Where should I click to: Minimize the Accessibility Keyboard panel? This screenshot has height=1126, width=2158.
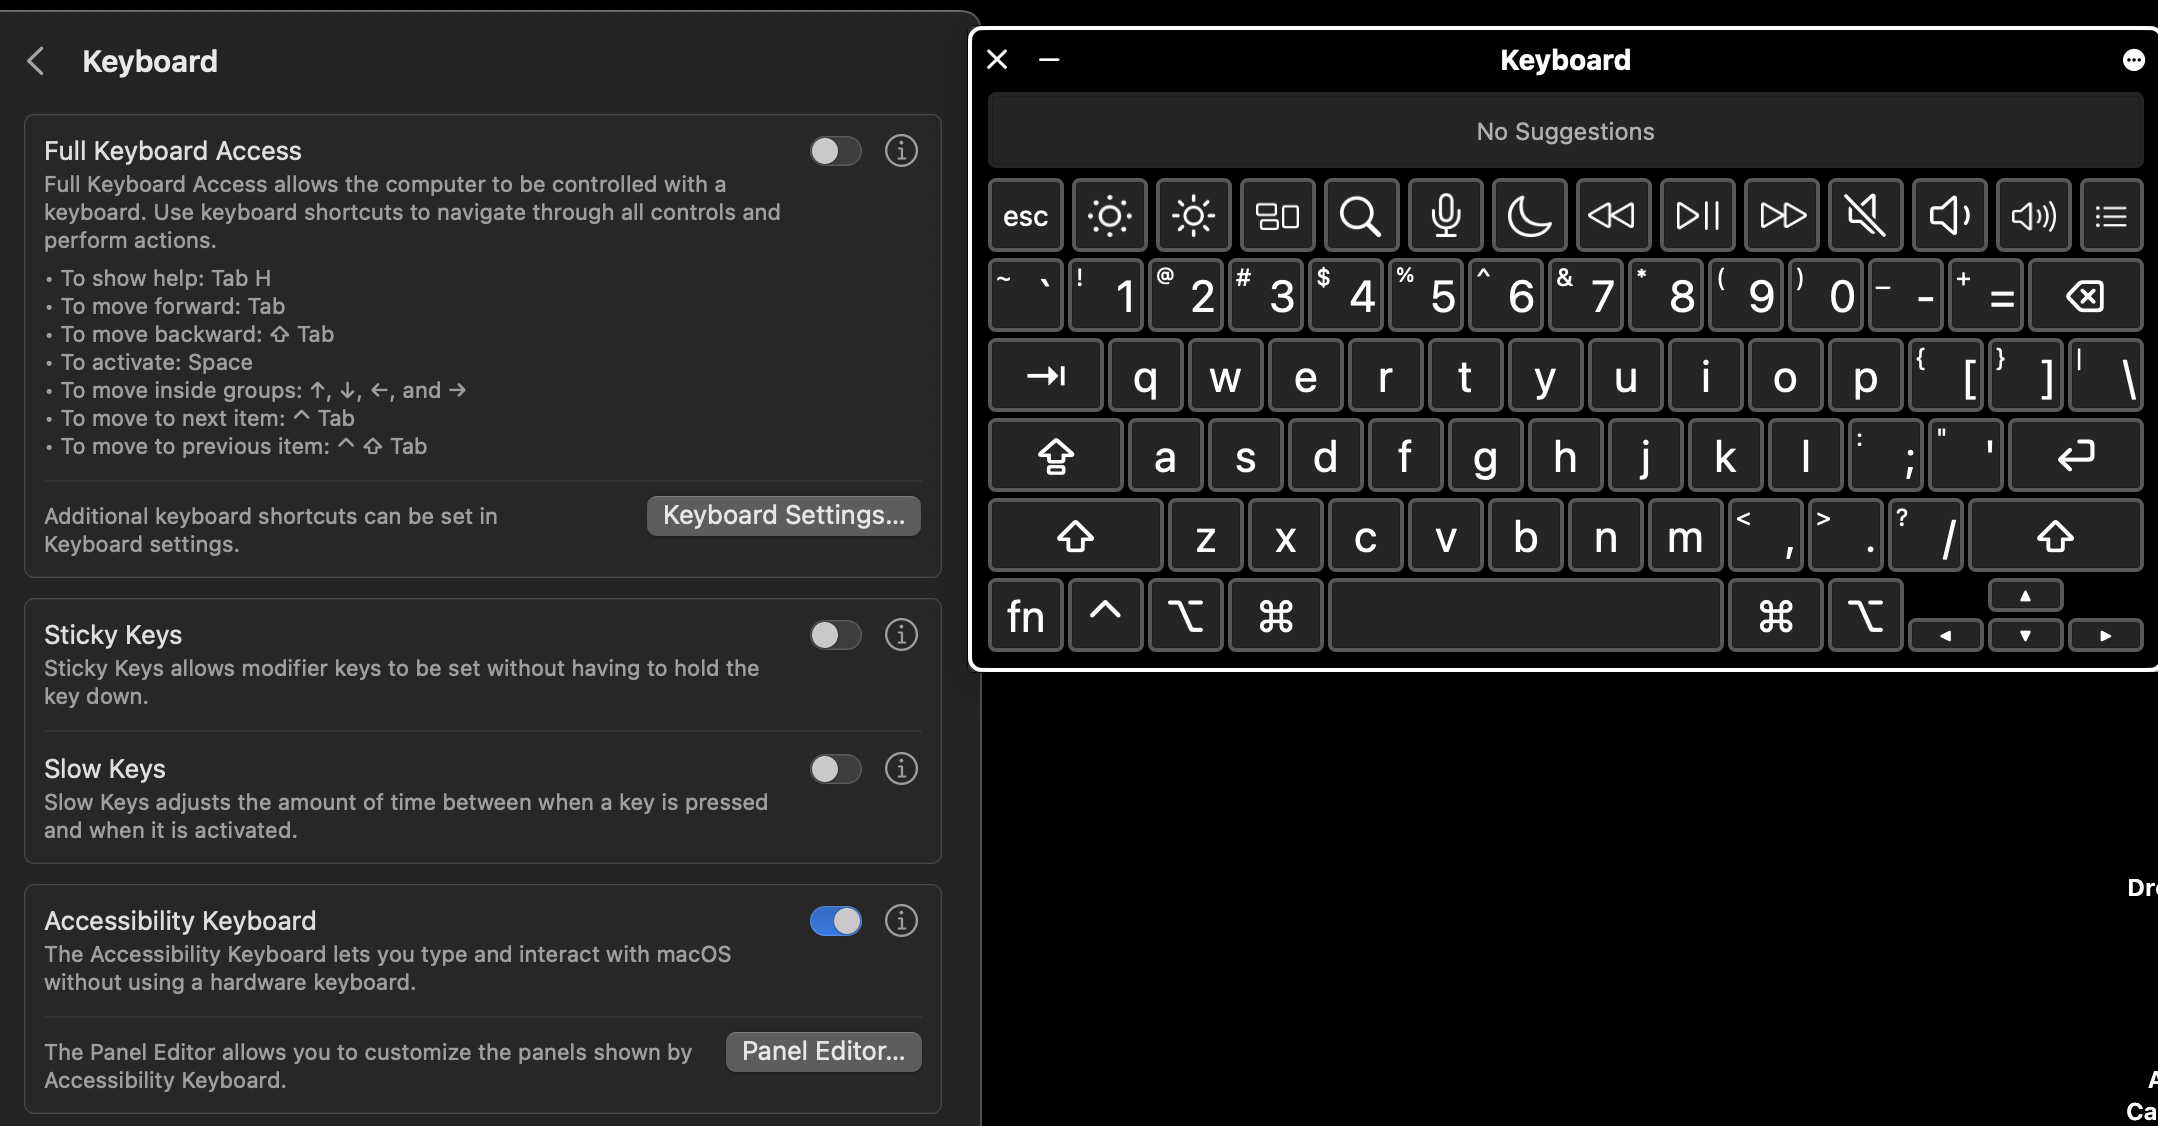pyautogui.click(x=1049, y=60)
